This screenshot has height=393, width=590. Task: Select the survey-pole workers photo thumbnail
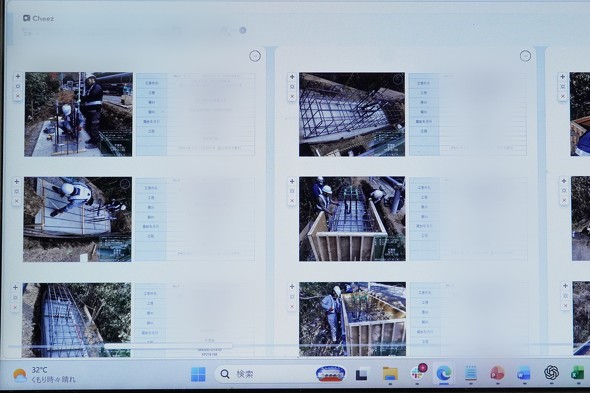[78, 114]
